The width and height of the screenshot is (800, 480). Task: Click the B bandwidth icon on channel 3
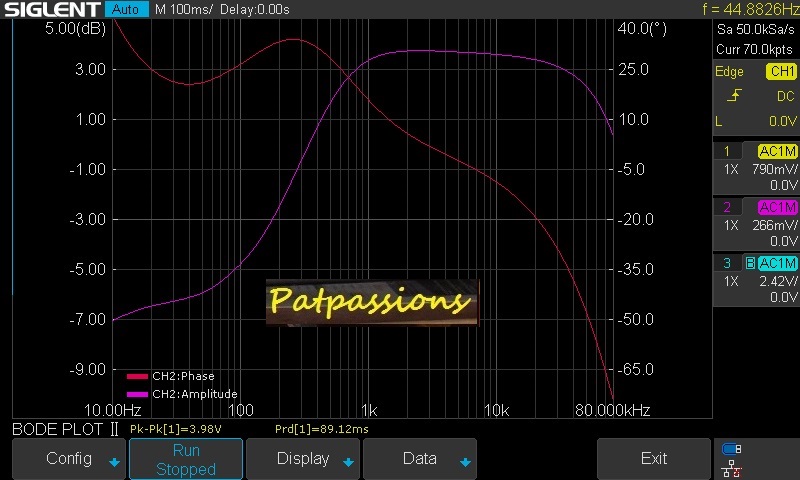point(749,263)
